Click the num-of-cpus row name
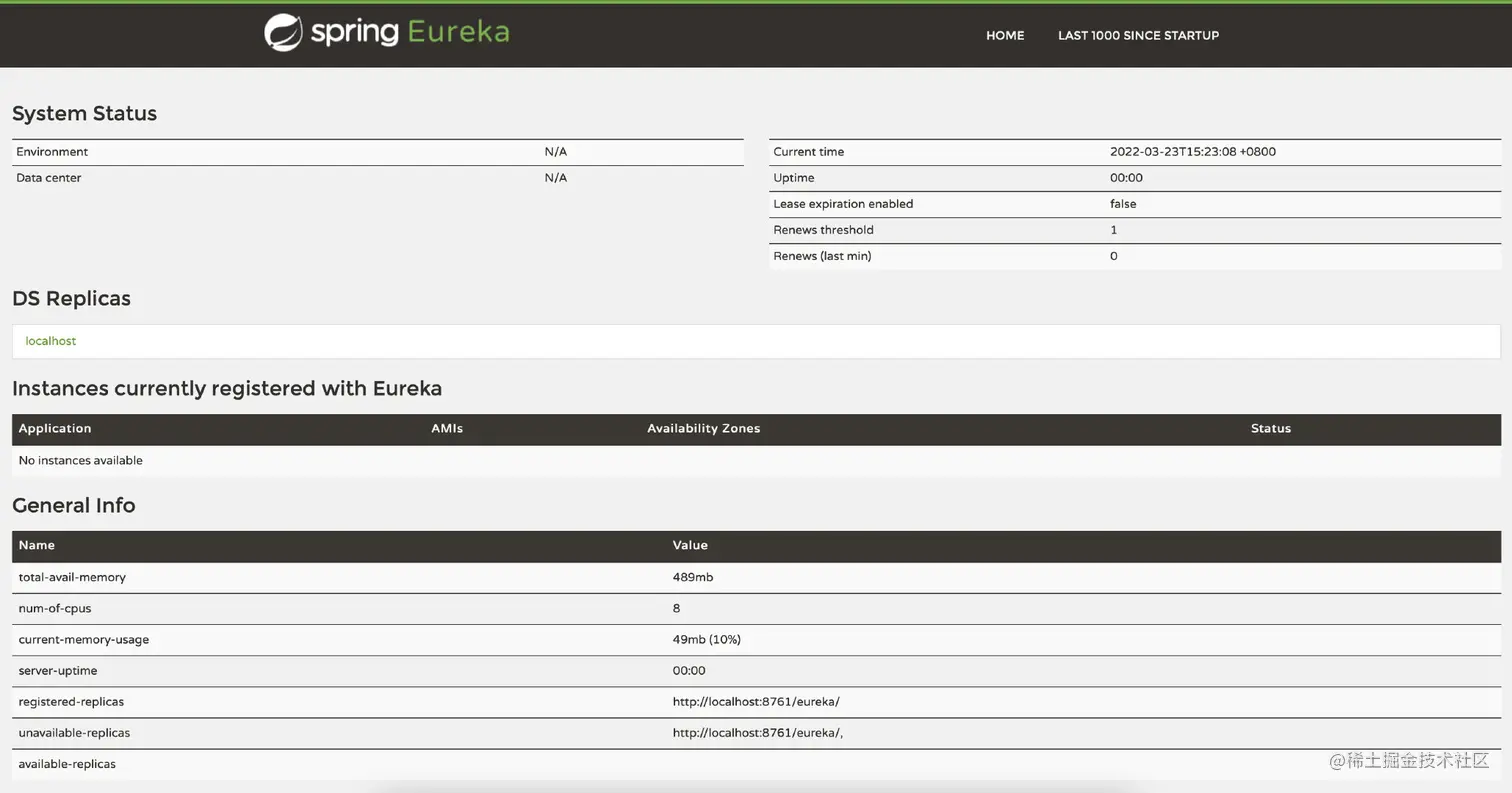Screen dimensions: 1512x793 point(55,608)
